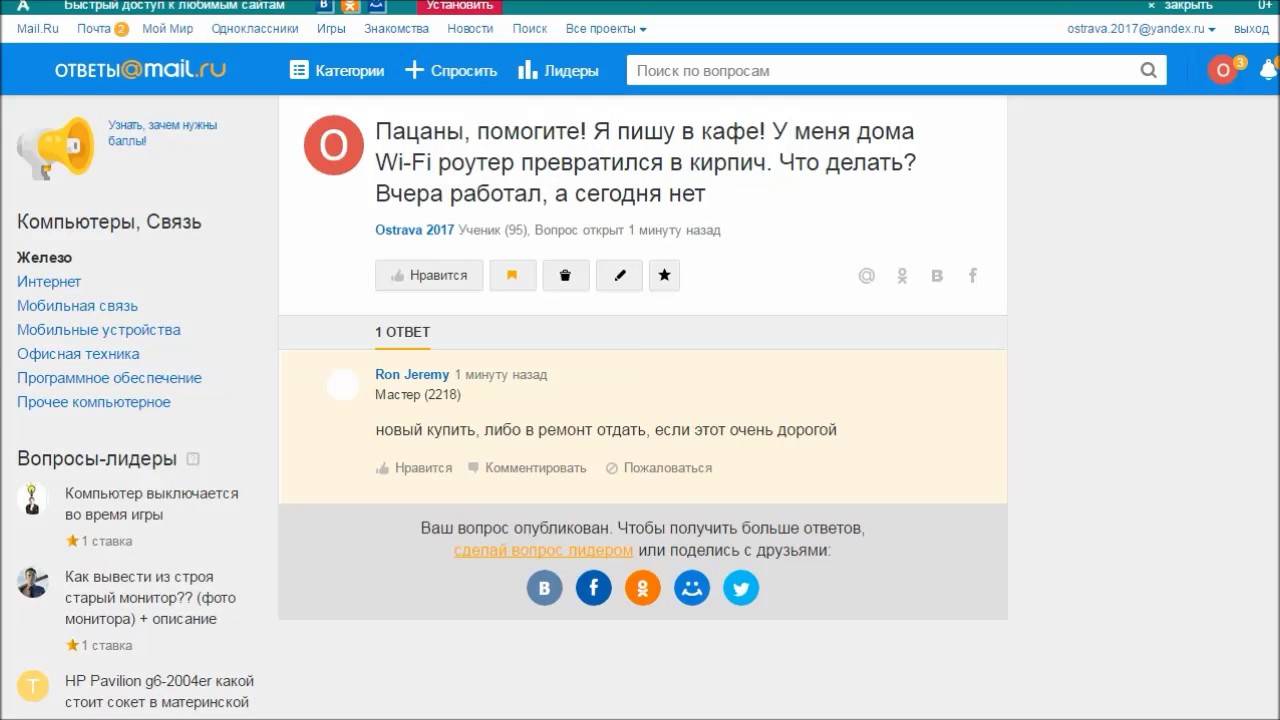Select the Железо category
The image size is (1280, 720).
coord(44,257)
